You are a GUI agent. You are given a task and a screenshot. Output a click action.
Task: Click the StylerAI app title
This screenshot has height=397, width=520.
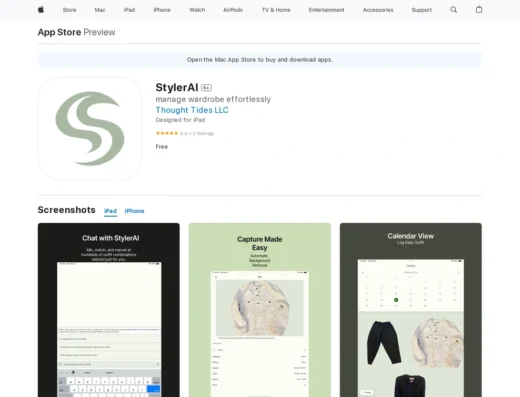[177, 87]
